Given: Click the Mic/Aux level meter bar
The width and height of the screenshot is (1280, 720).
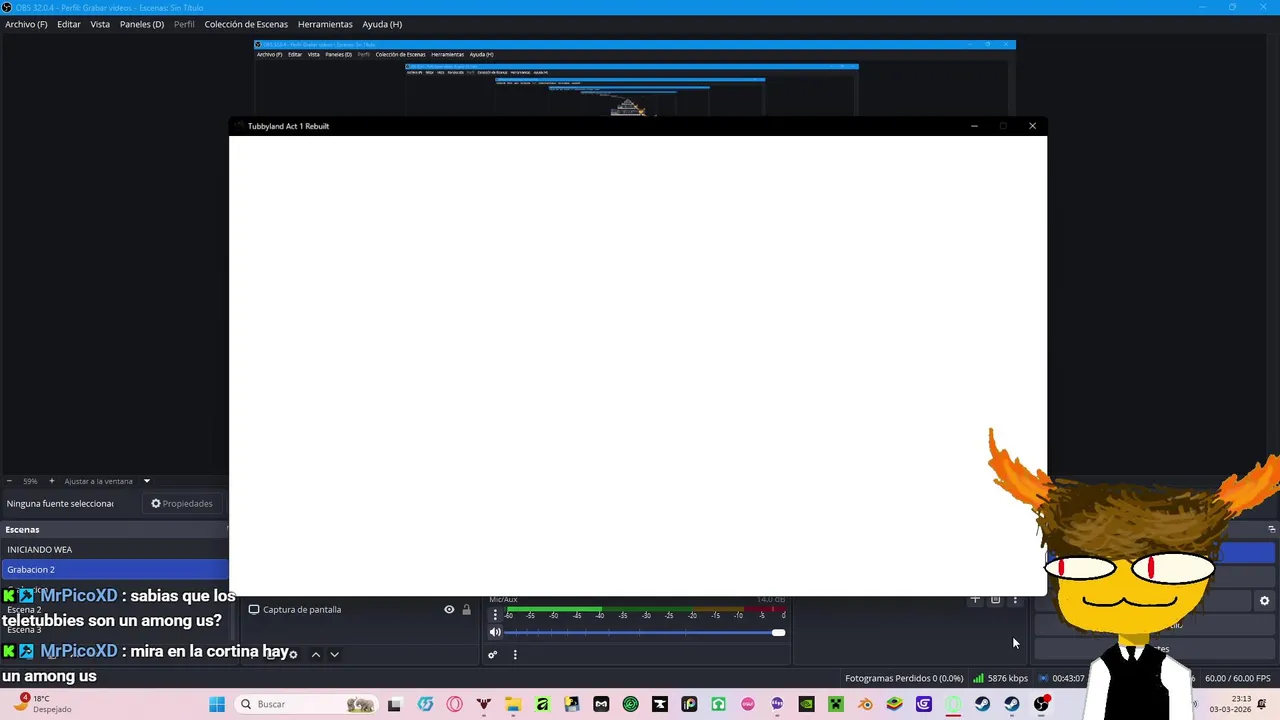Looking at the screenshot, I should point(645,608).
